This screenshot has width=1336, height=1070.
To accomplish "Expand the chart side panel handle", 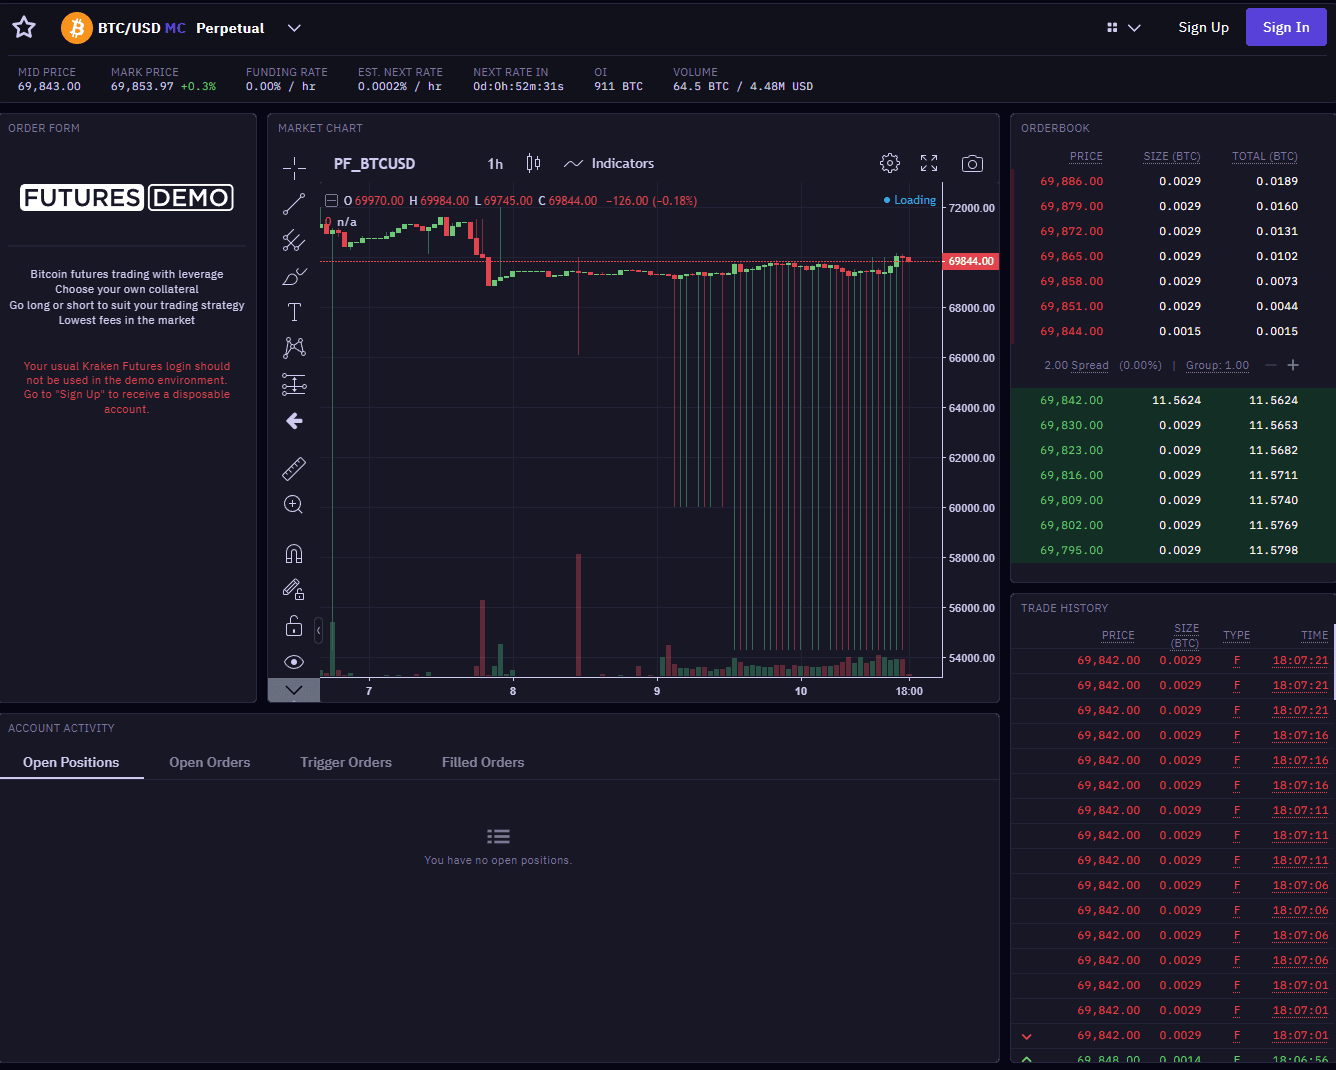I will point(318,631).
